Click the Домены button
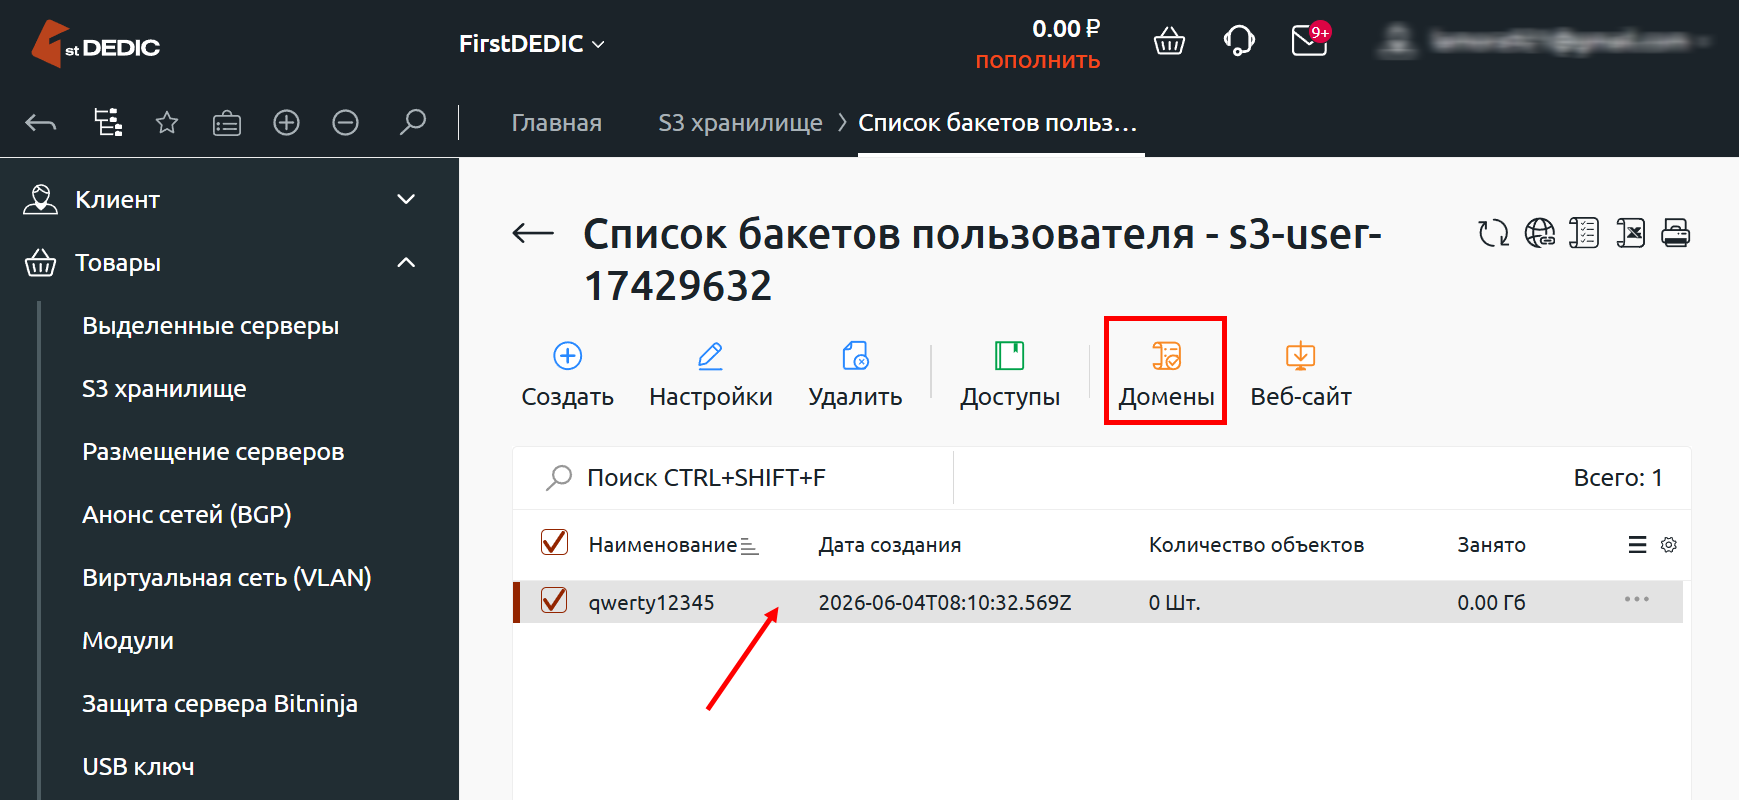 coord(1166,374)
